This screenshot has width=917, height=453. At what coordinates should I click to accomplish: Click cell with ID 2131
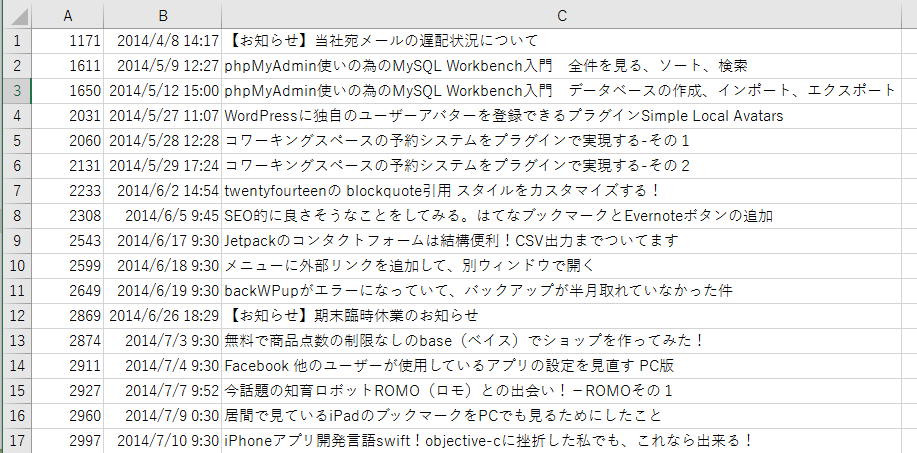click(68, 166)
